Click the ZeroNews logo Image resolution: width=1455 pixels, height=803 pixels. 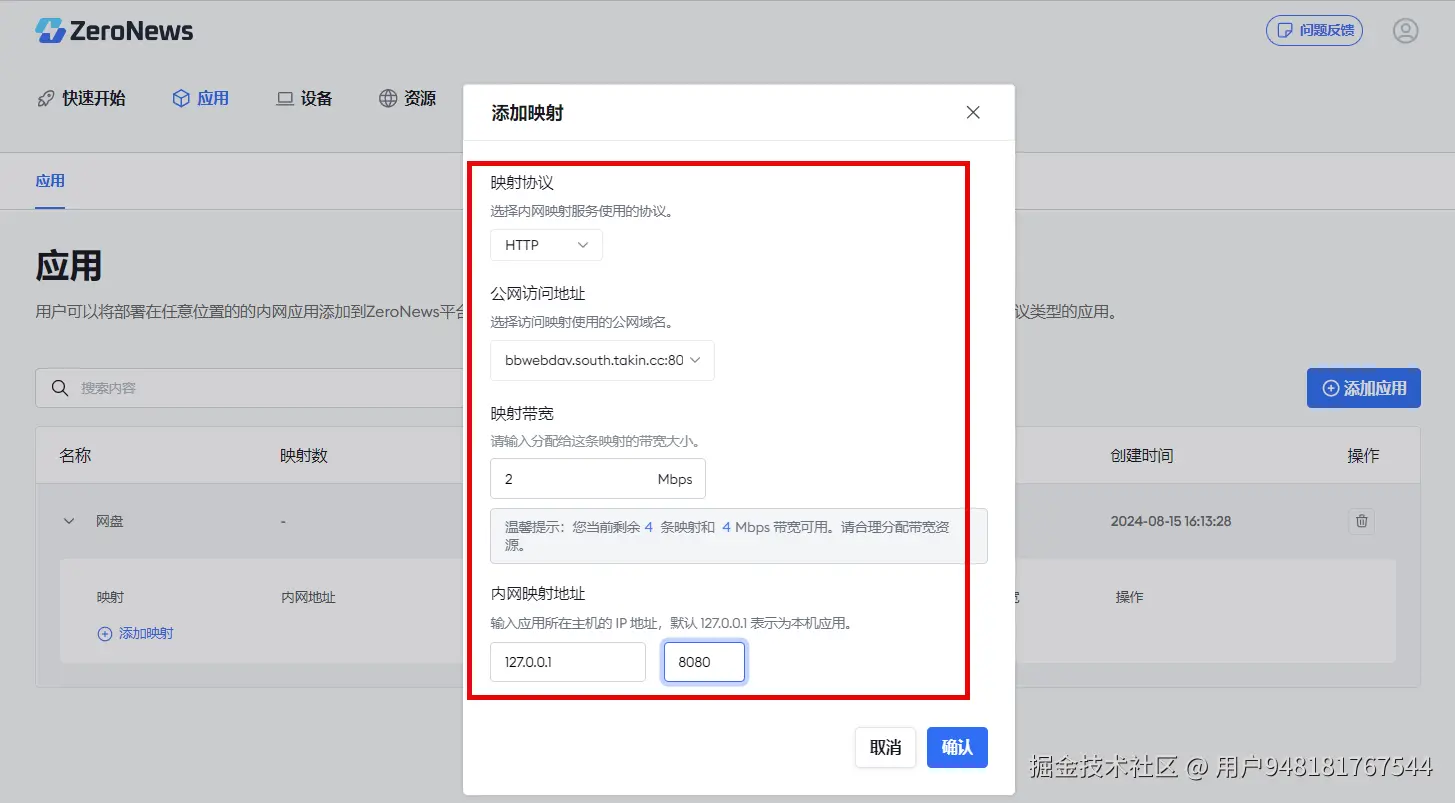[114, 31]
